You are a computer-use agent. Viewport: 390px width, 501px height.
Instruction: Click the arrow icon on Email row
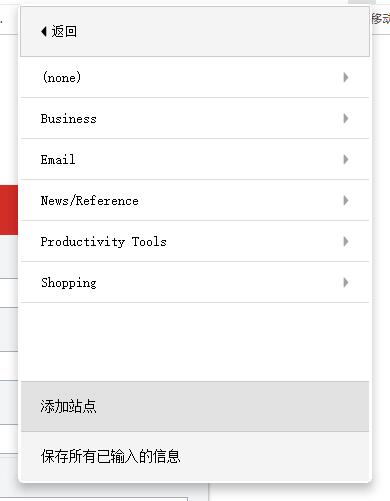tap(346, 159)
